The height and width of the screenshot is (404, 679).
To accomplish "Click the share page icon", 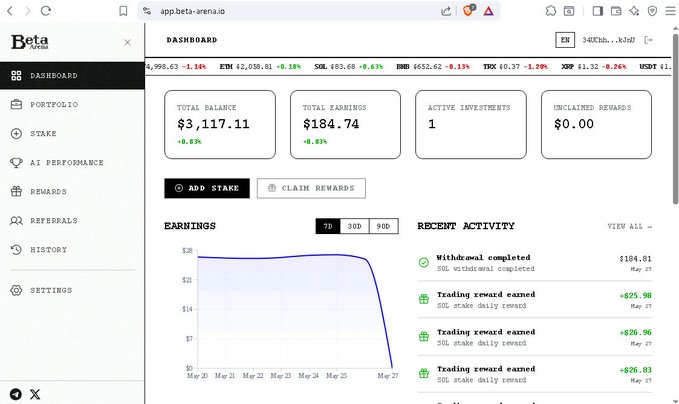I will pos(446,11).
